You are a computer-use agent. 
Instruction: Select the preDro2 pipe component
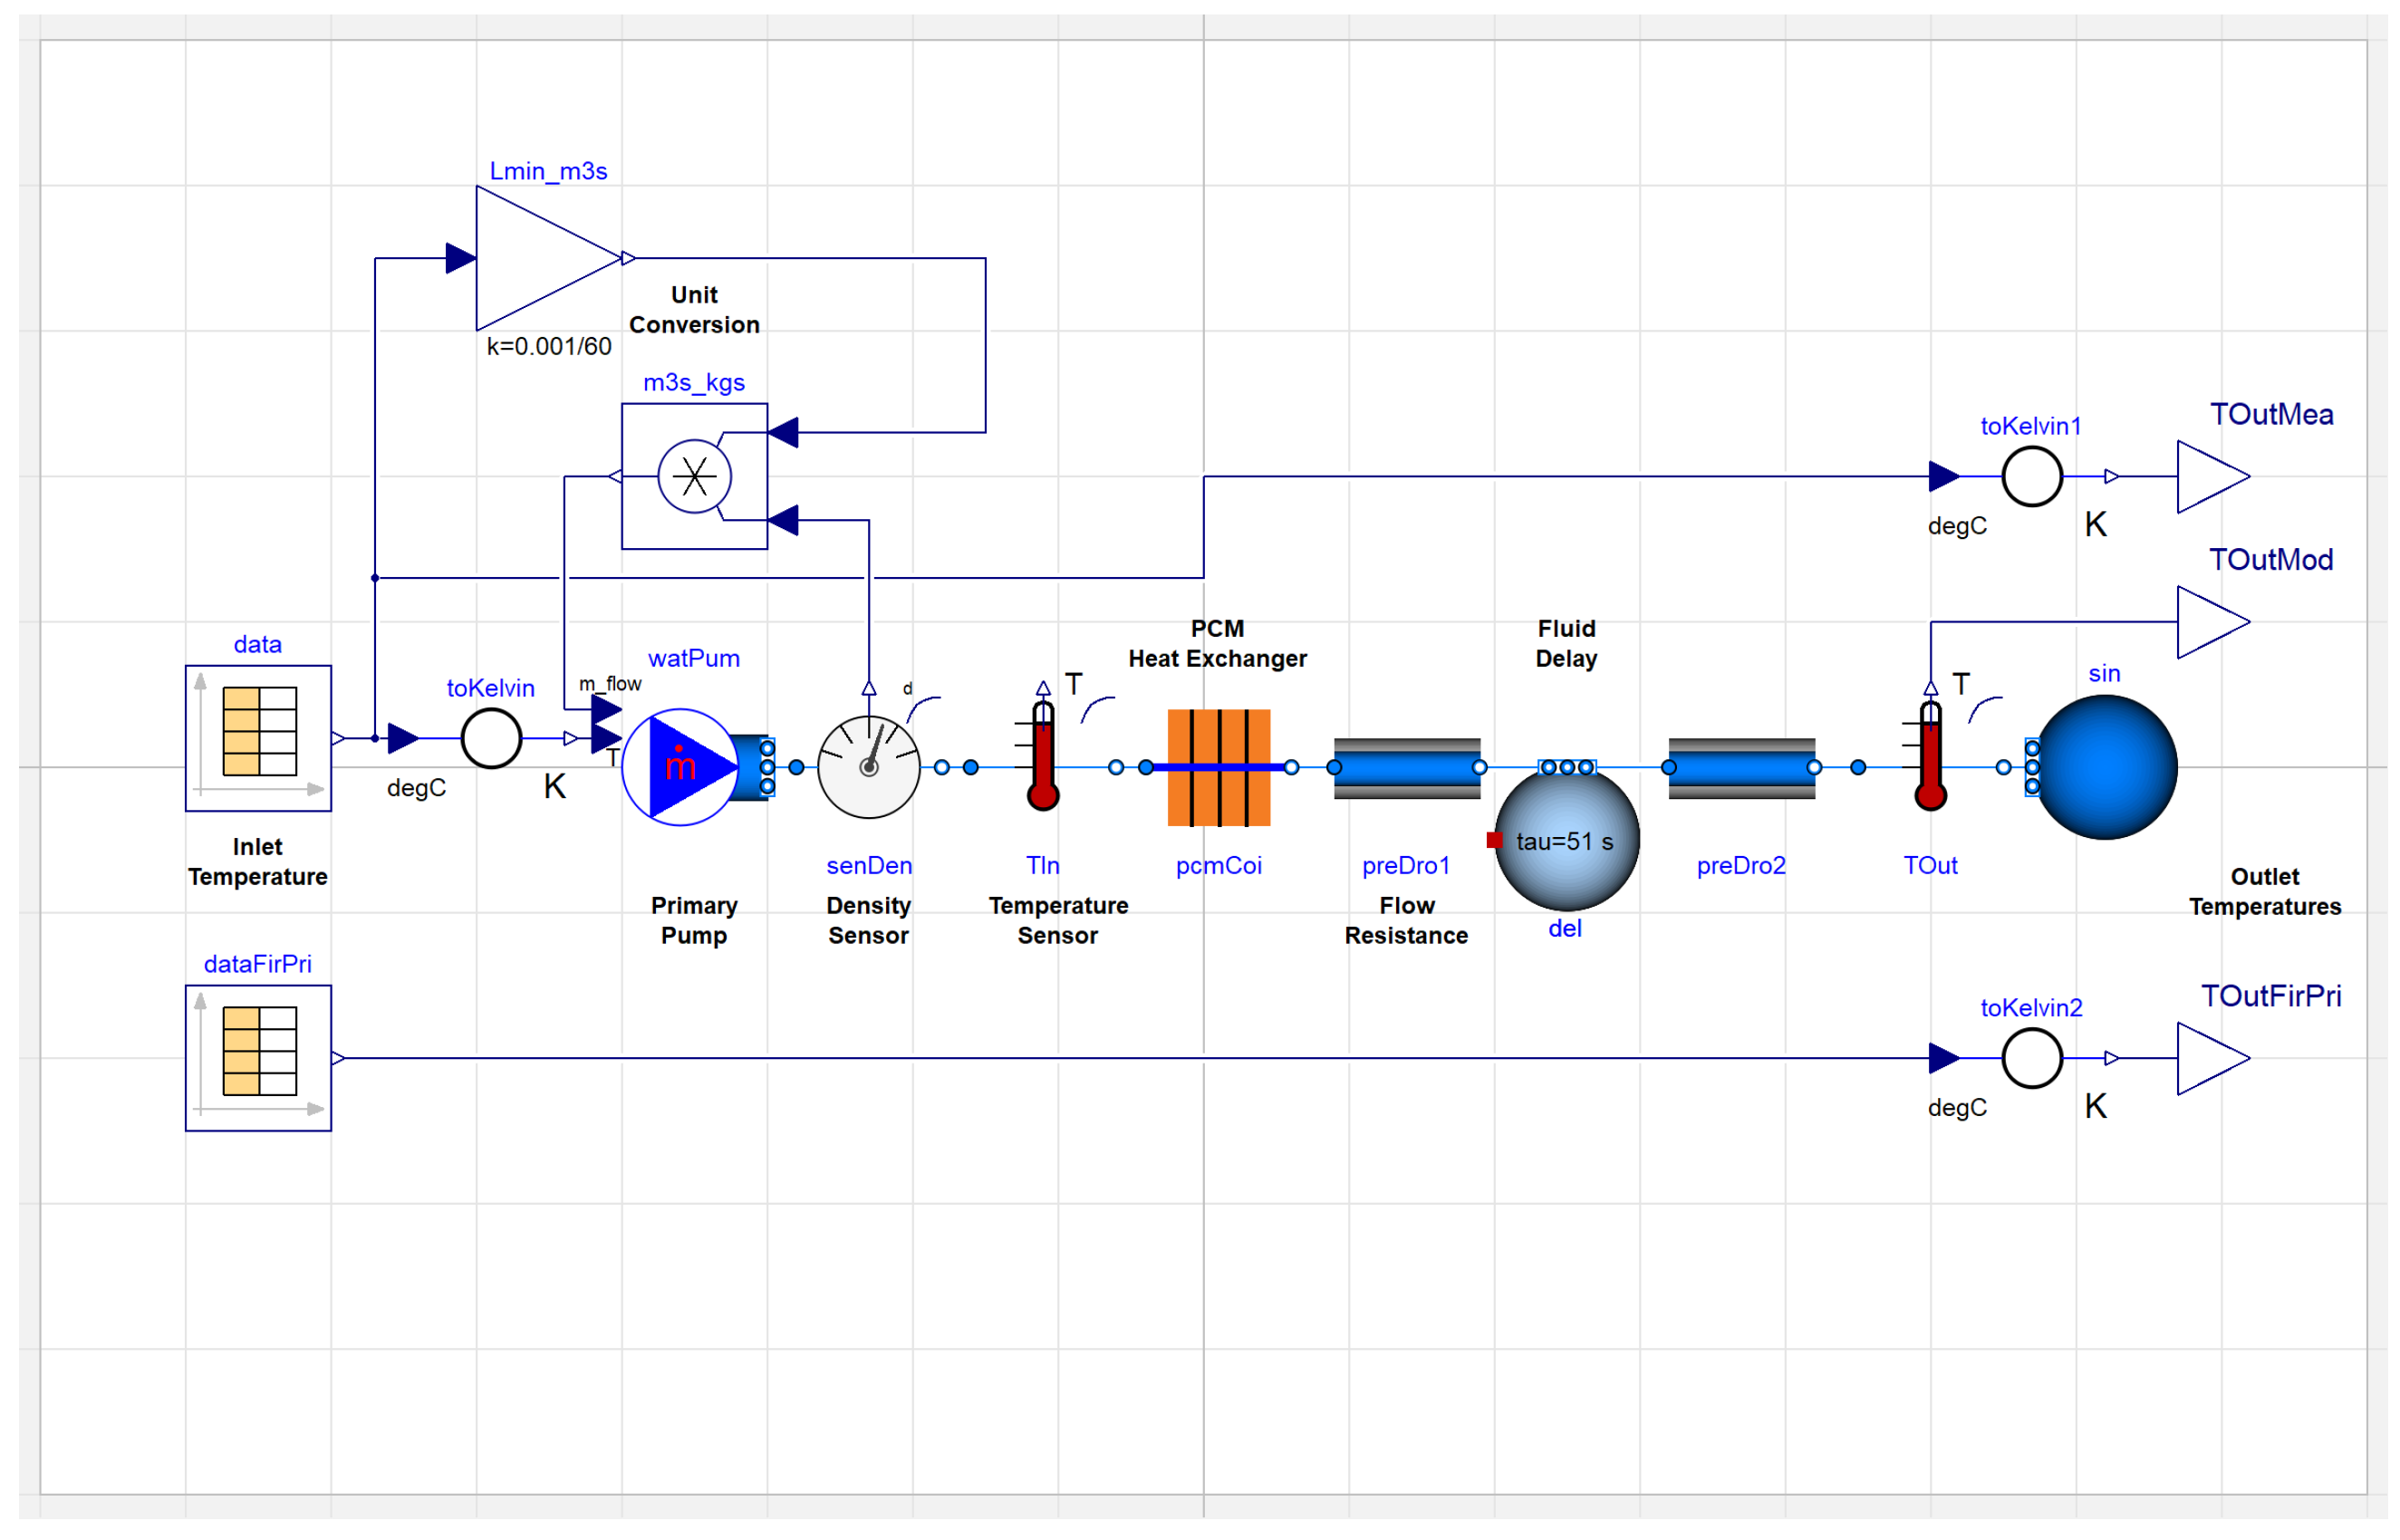click(1741, 768)
